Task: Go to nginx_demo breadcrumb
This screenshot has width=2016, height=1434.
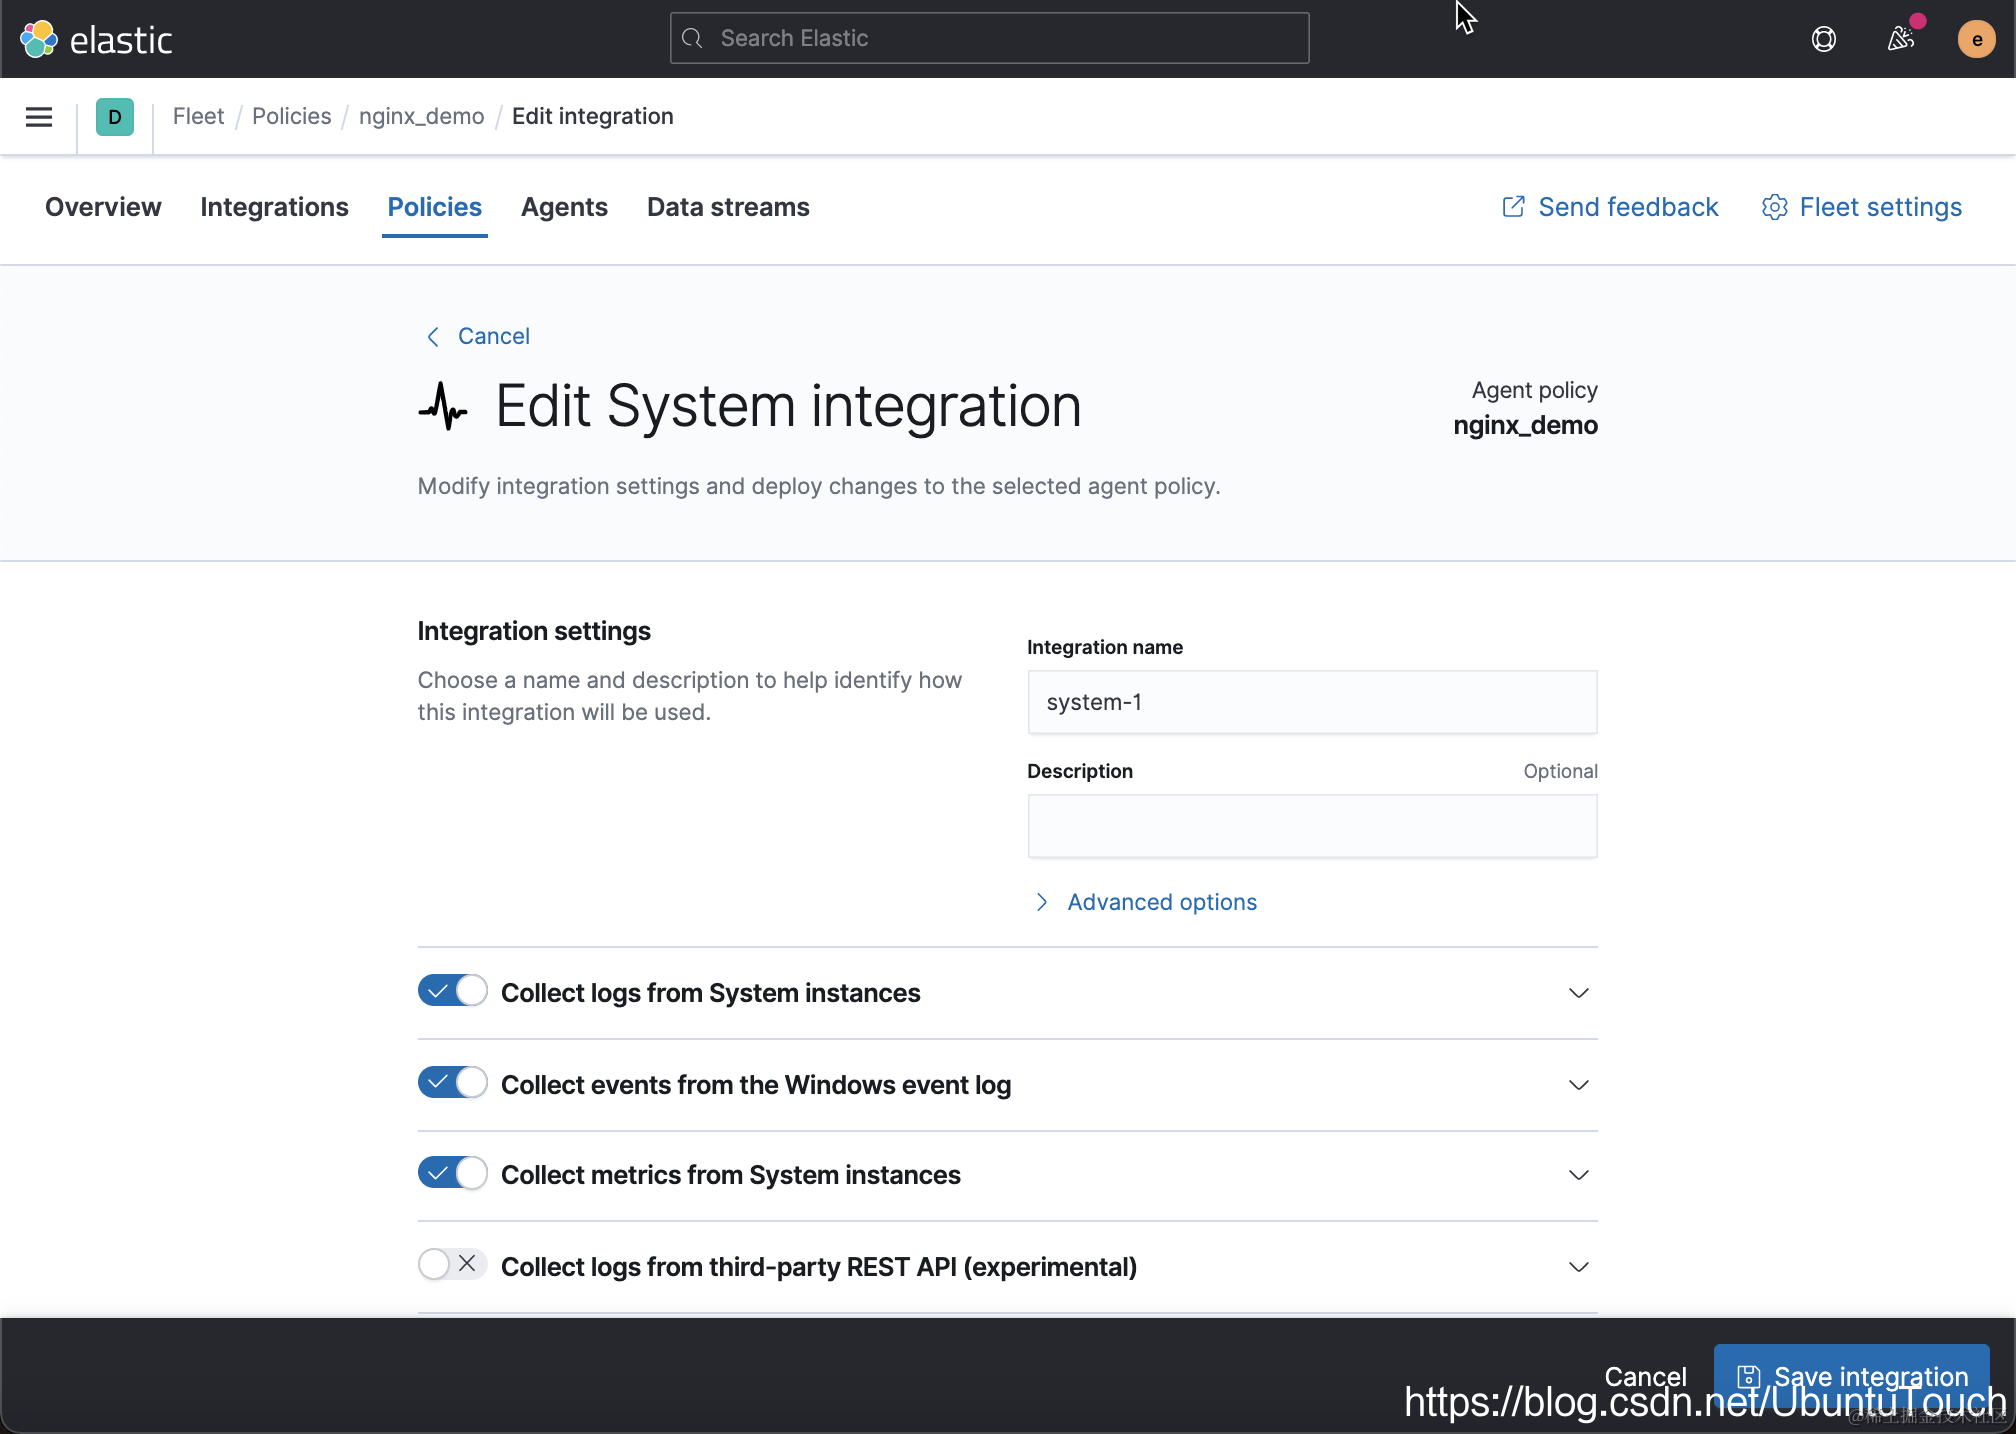Action: 421,116
